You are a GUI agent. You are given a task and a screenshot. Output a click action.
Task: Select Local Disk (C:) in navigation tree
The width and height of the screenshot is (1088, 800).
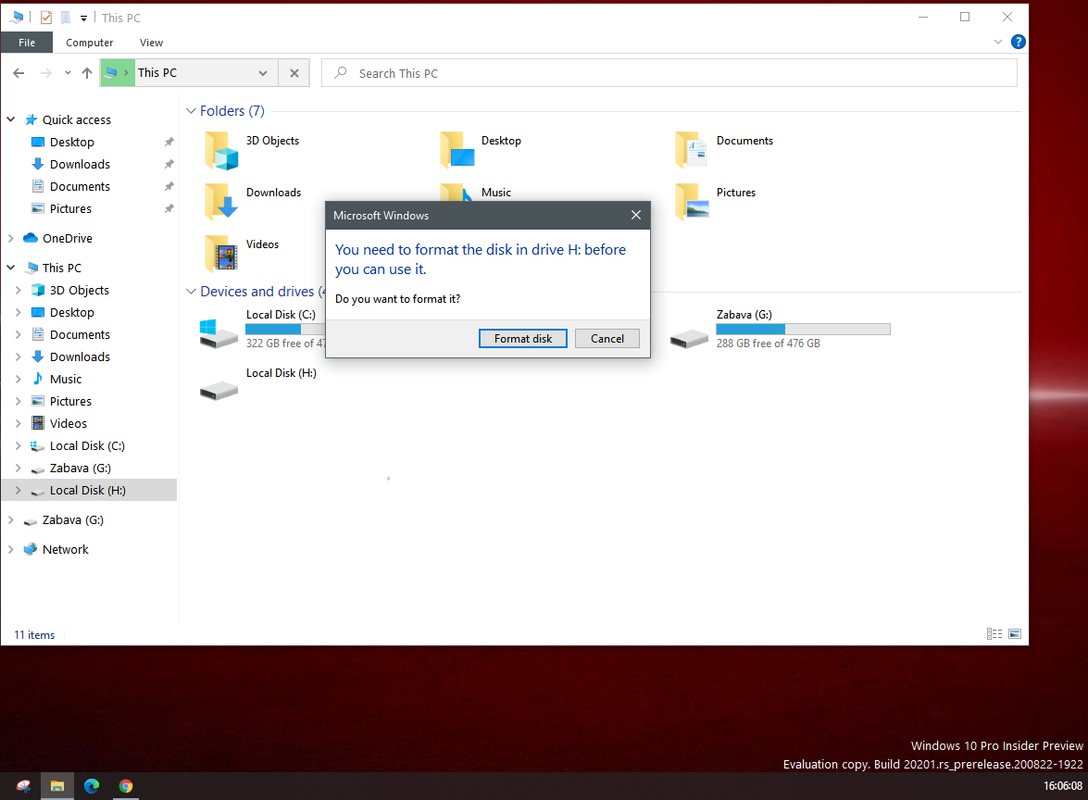(87, 445)
